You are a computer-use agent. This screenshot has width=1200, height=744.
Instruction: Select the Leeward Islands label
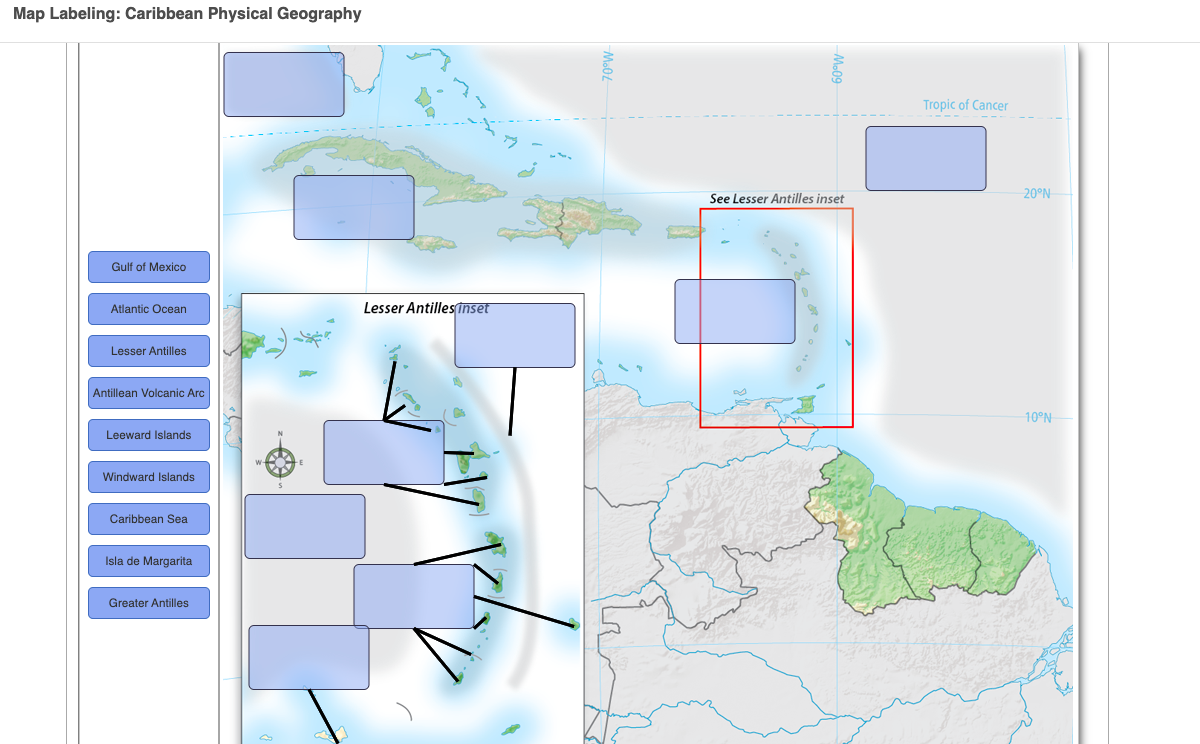pyautogui.click(x=148, y=435)
